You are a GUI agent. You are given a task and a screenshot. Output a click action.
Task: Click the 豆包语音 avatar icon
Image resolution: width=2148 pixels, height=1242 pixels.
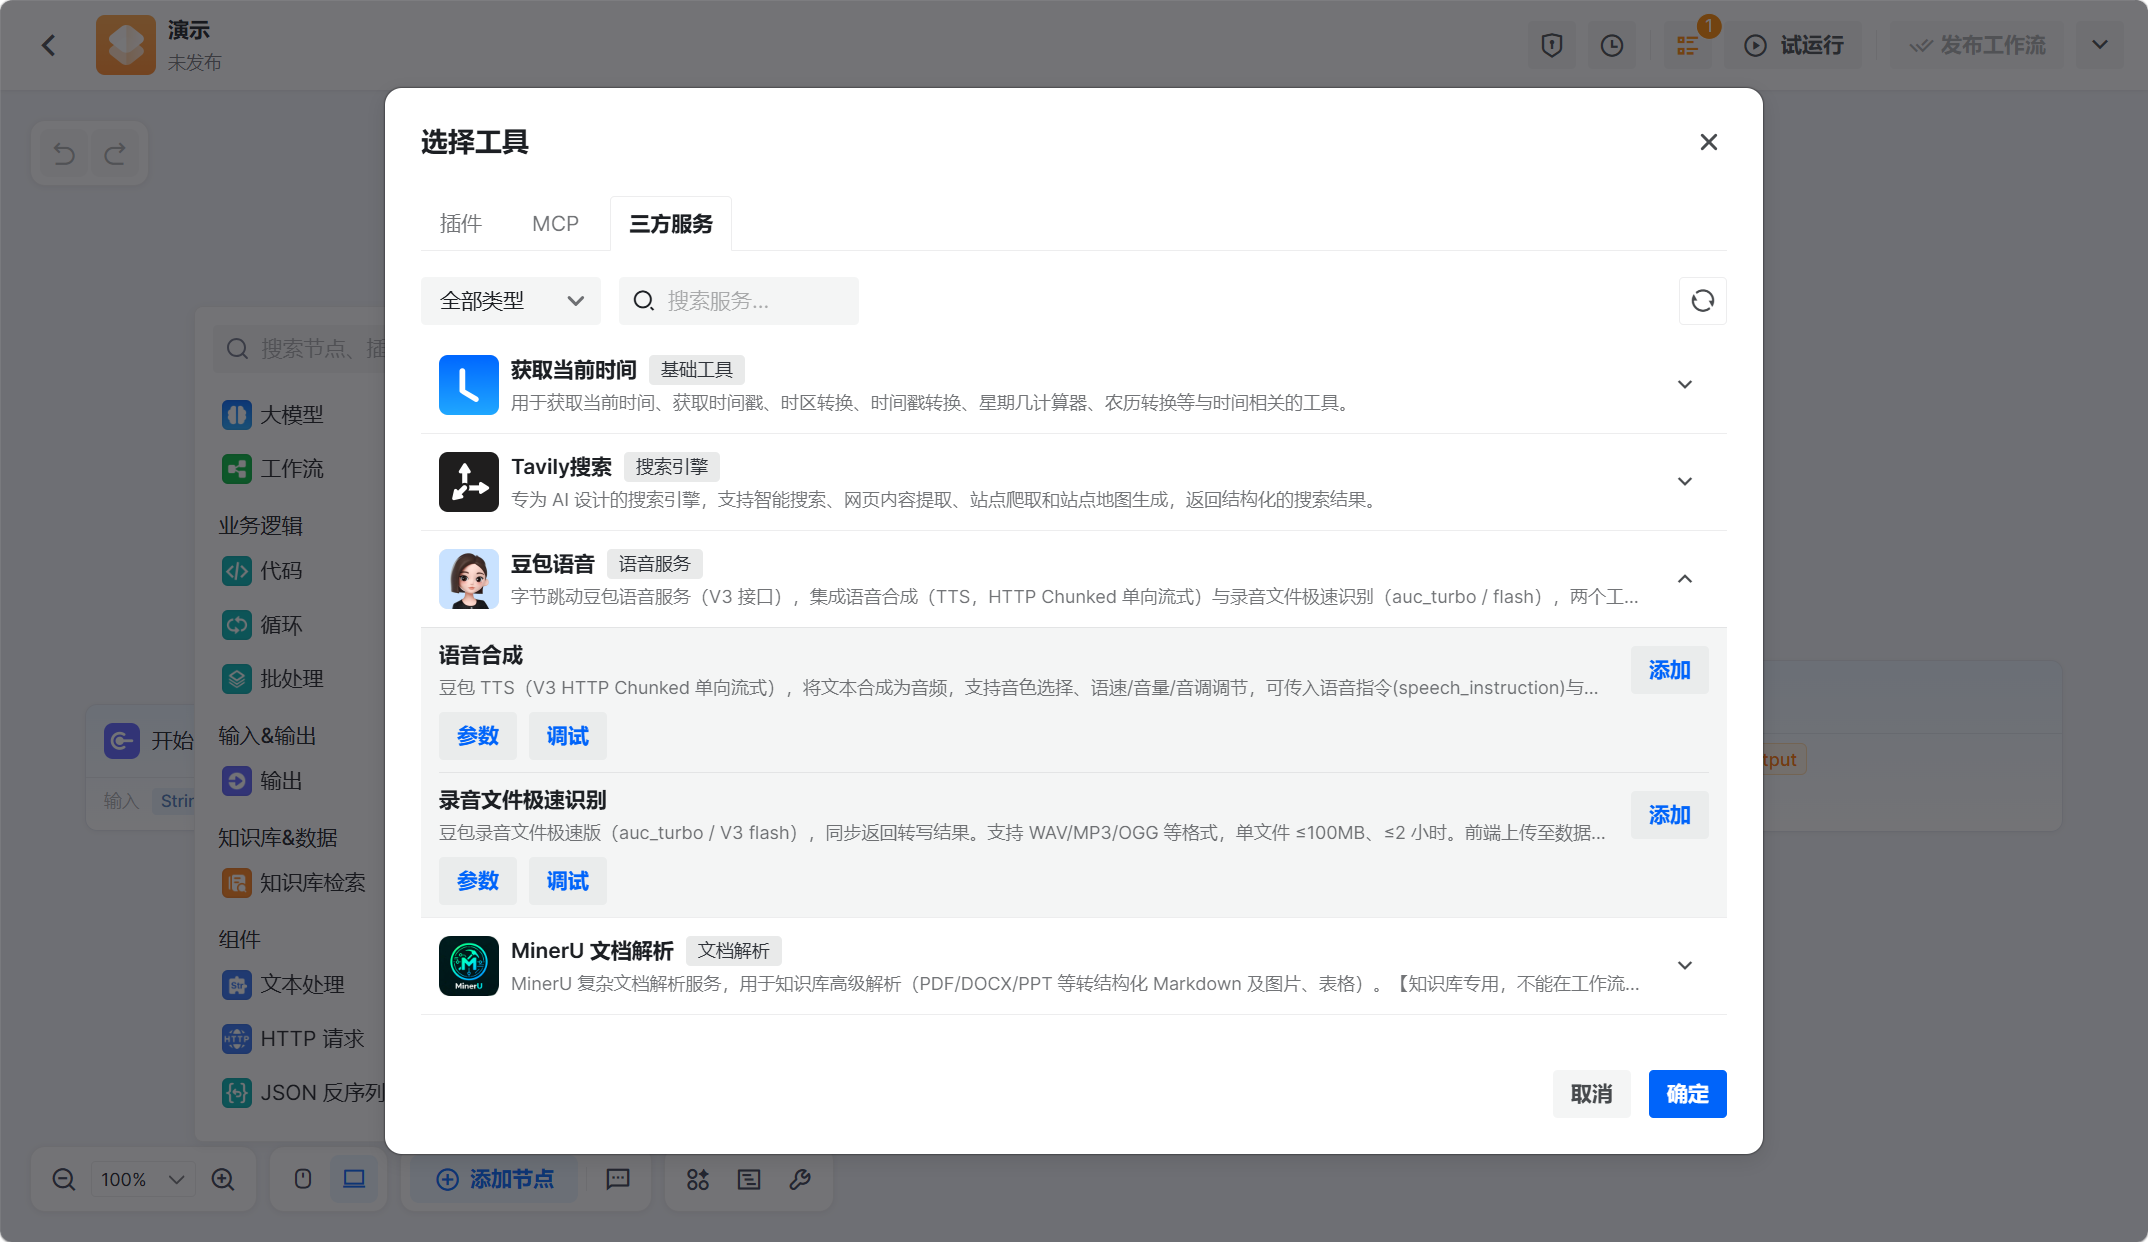tap(469, 579)
